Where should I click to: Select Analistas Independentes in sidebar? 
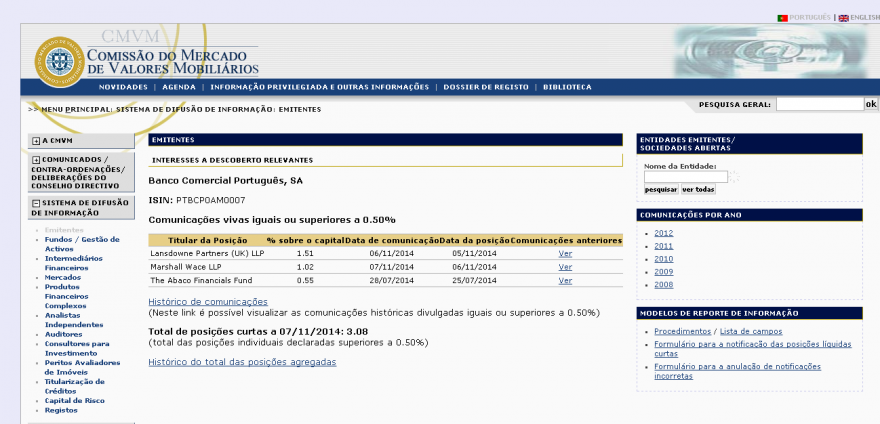[x=74, y=320]
